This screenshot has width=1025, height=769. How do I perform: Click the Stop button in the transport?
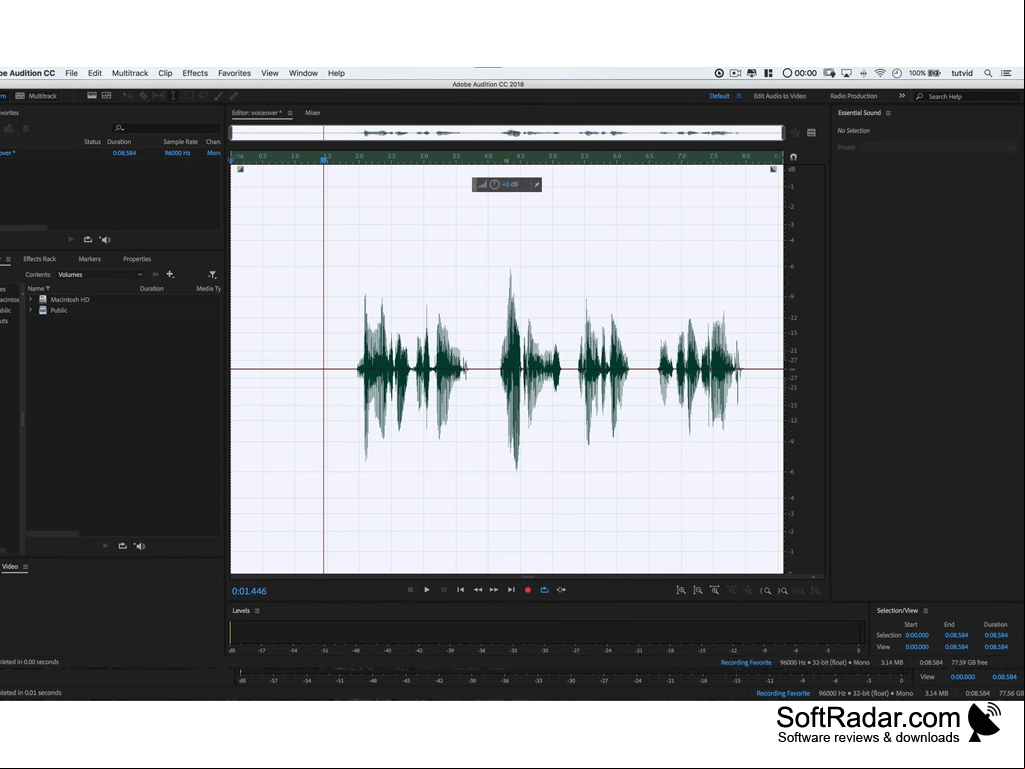(x=411, y=590)
